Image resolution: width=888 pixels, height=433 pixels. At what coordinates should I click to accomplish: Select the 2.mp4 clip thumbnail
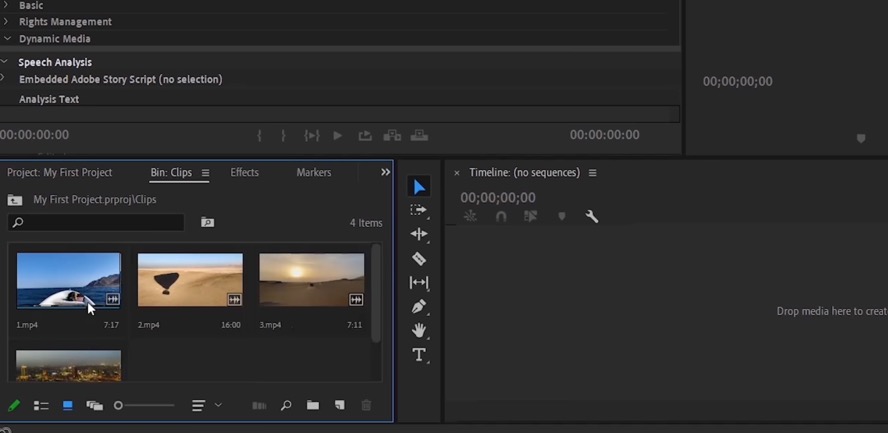point(190,280)
